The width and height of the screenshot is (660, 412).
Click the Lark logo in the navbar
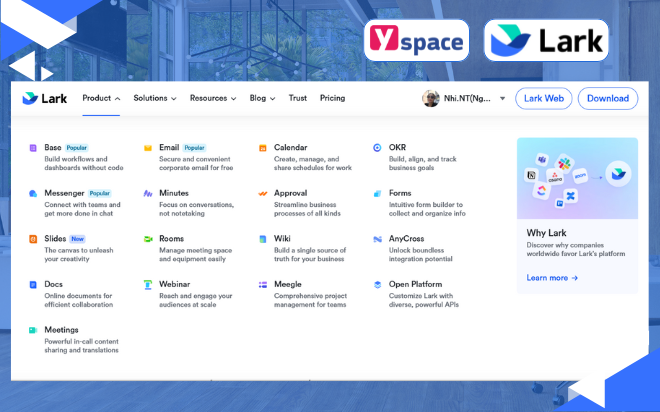[x=45, y=98]
